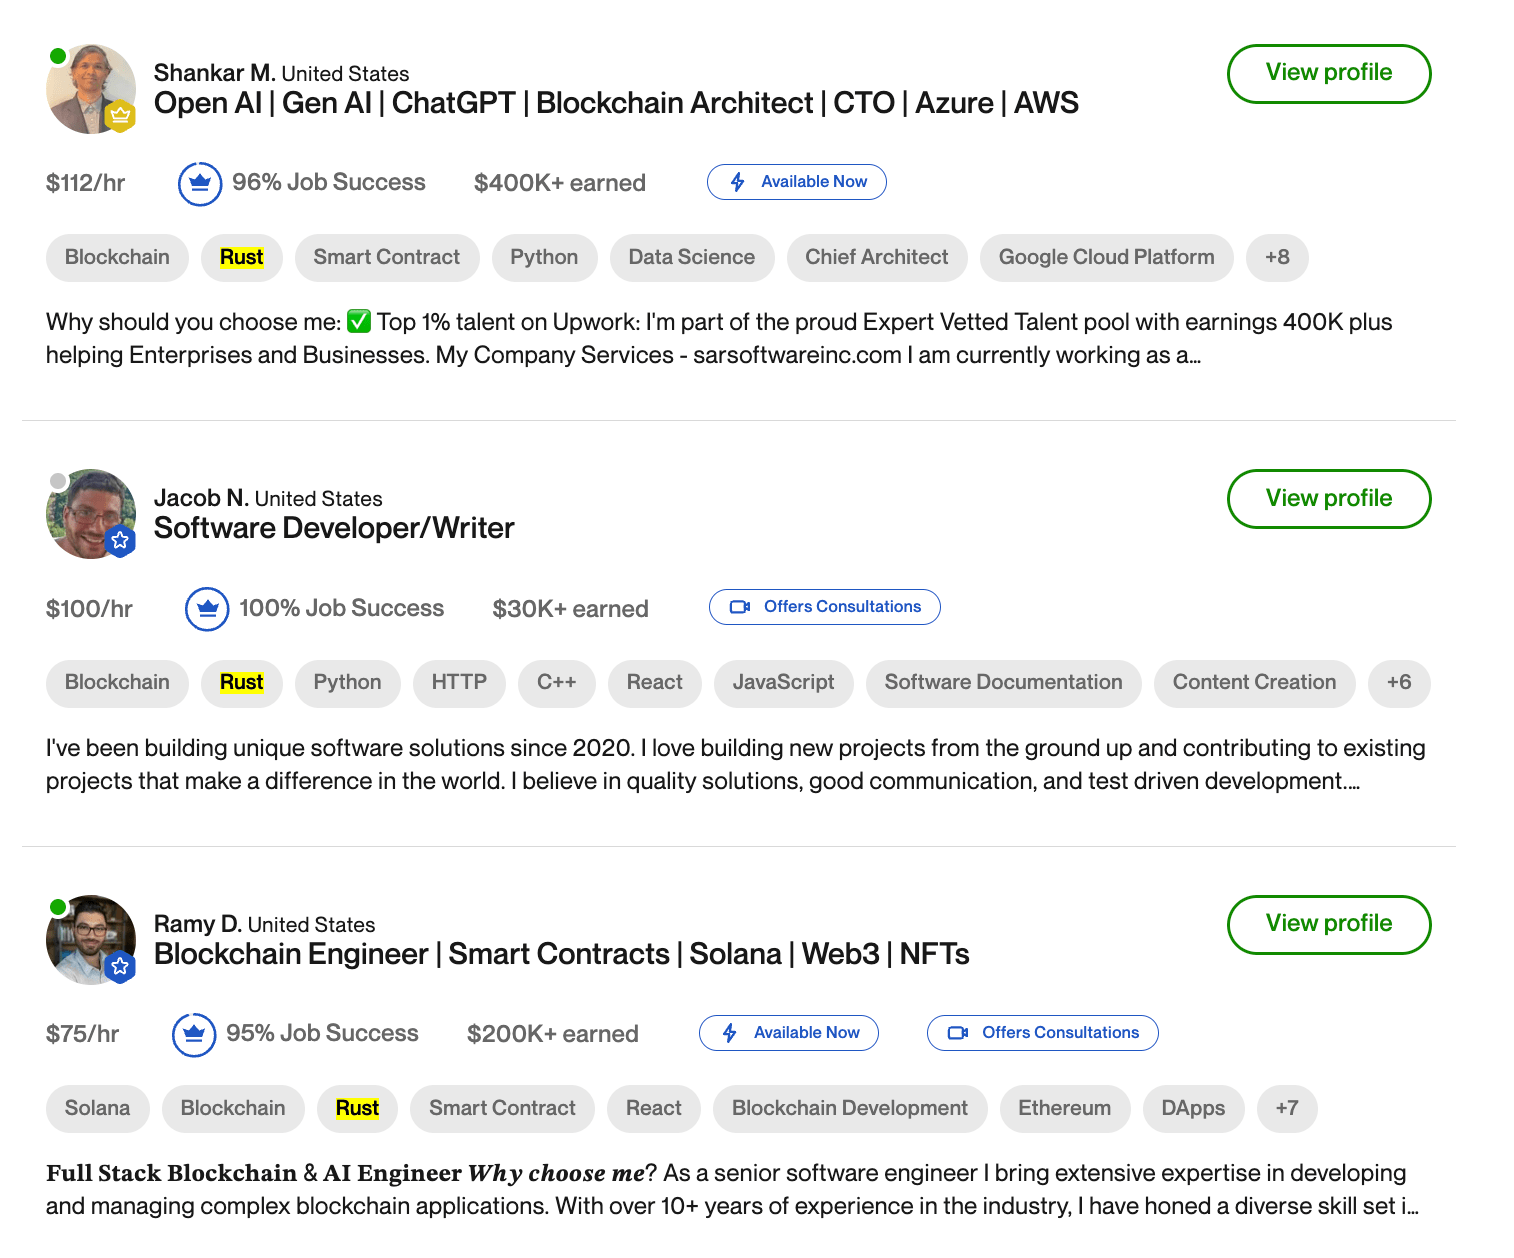This screenshot has height=1258, width=1514.
Task: Select the Chief Architect skill tag
Action: pyautogui.click(x=876, y=258)
